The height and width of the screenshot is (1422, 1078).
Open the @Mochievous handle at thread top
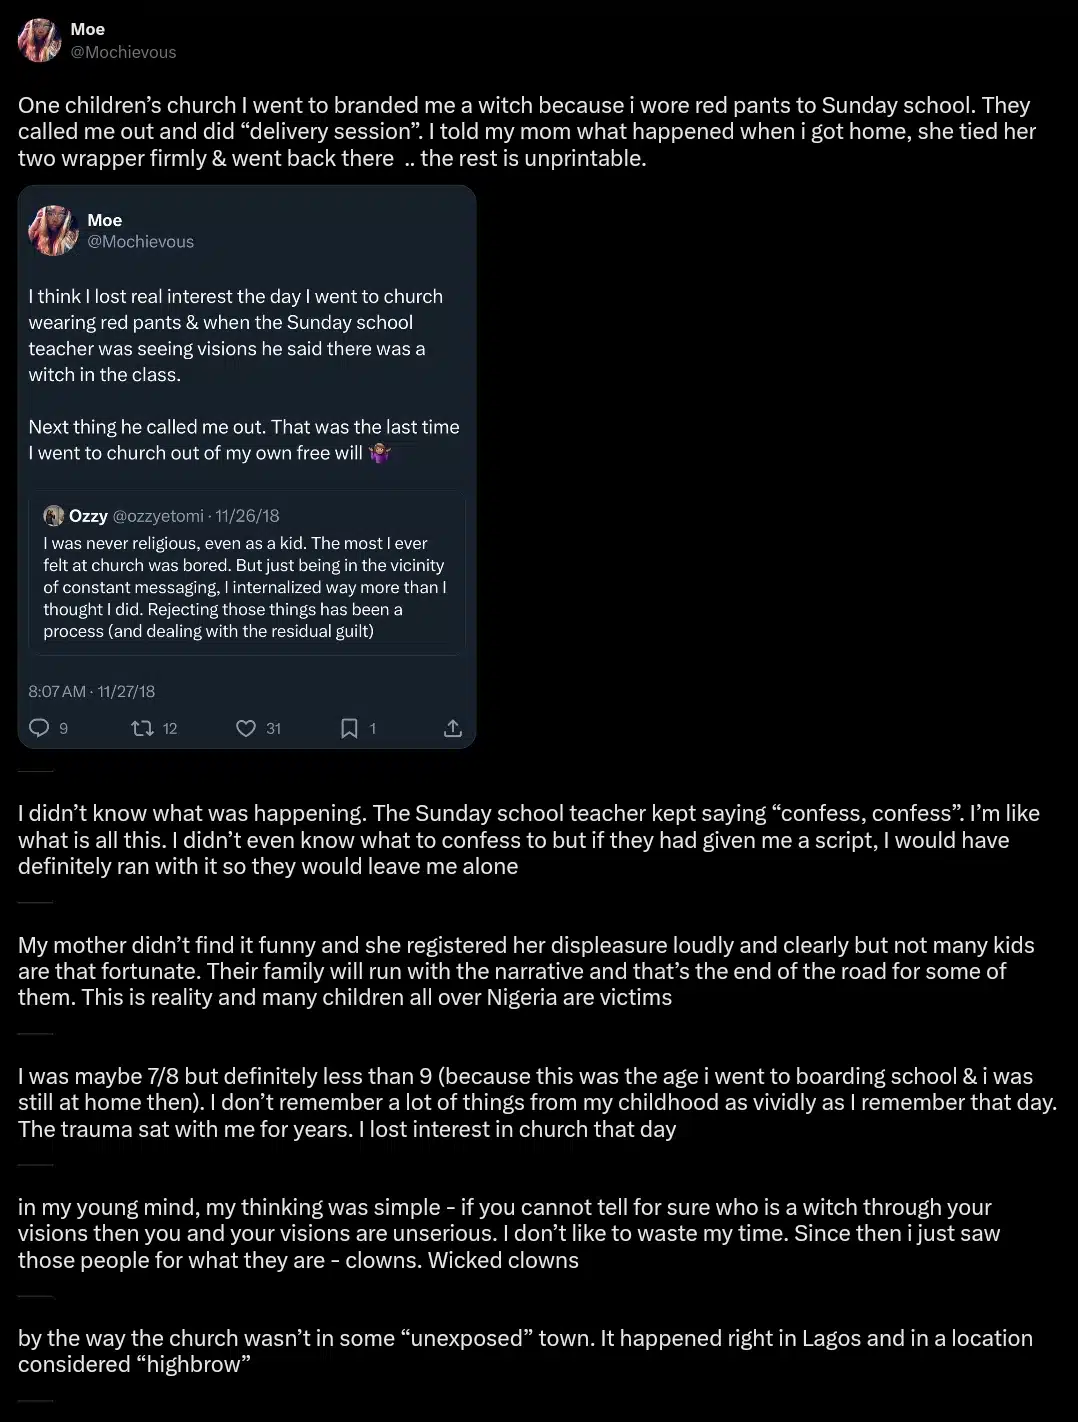coord(123,52)
